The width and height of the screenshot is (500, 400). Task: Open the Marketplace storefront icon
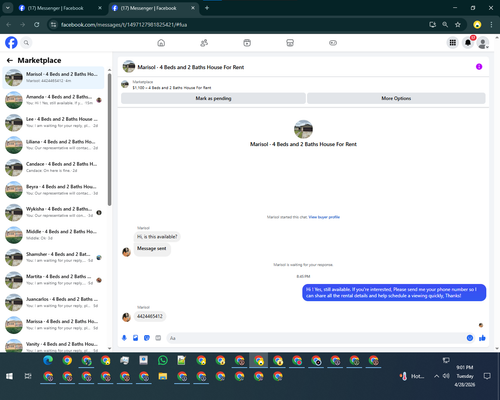click(290, 43)
